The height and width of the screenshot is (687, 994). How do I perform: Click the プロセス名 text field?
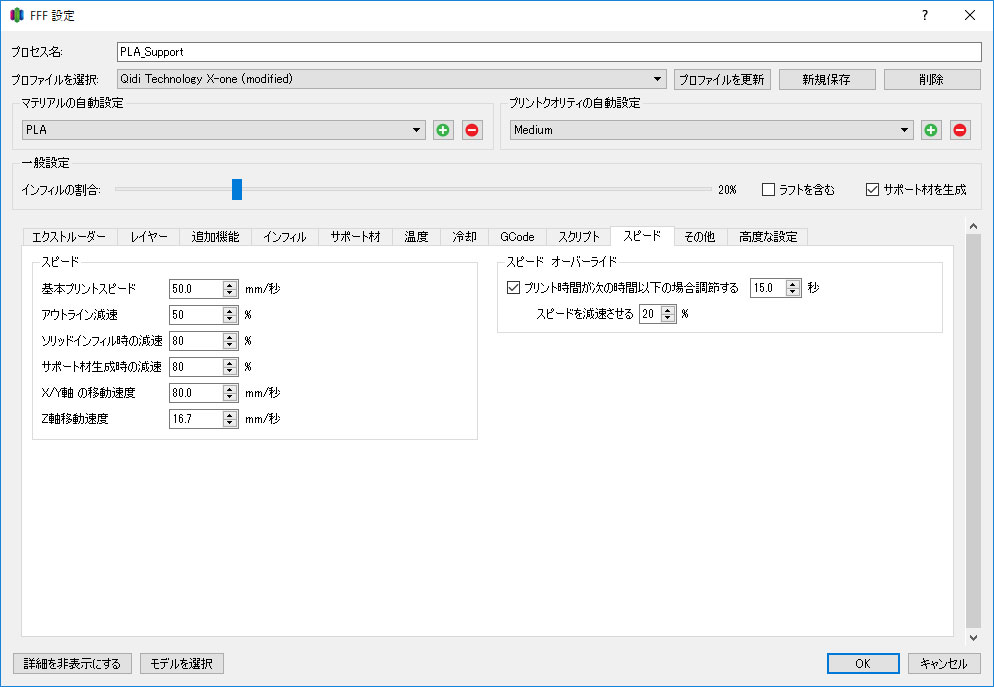click(x=548, y=52)
